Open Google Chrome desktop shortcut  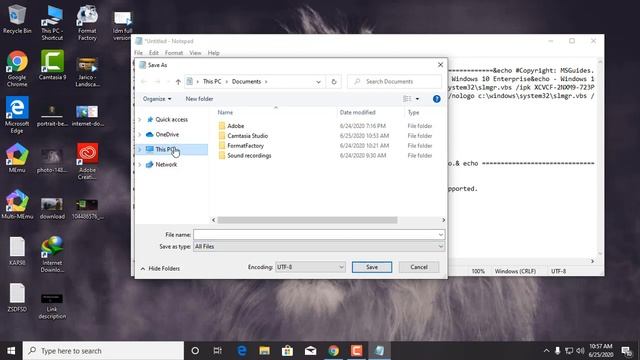pos(17,69)
